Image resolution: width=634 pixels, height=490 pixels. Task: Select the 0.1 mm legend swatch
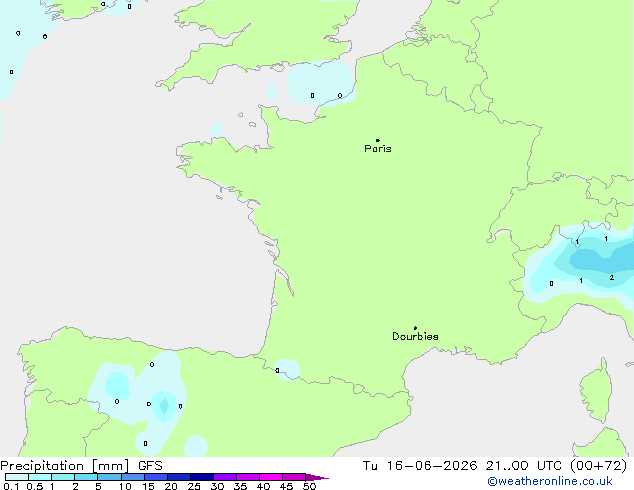(x=17, y=477)
